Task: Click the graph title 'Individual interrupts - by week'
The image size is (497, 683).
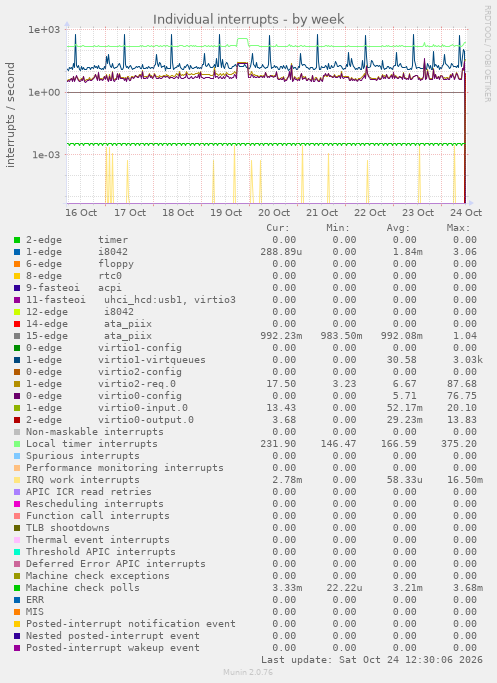Action: [x=248, y=19]
